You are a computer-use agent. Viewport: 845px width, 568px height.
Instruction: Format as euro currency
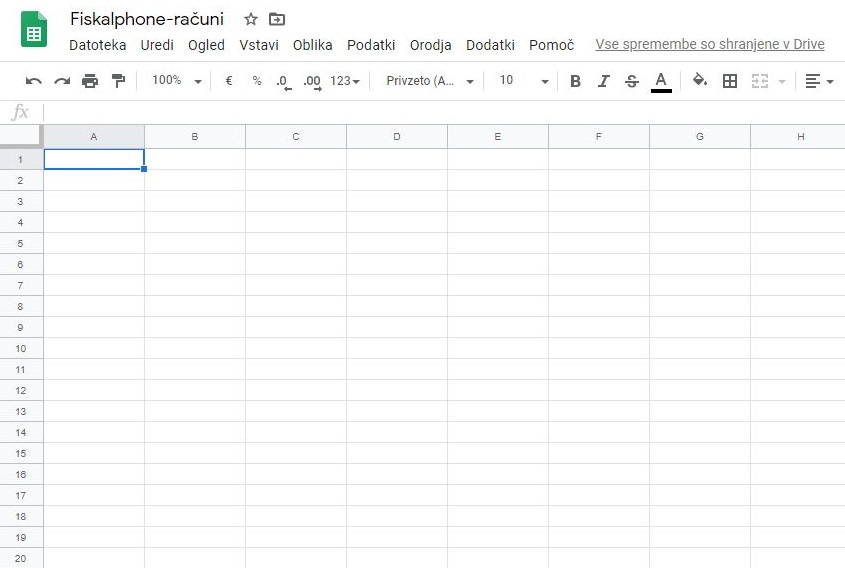tap(228, 81)
